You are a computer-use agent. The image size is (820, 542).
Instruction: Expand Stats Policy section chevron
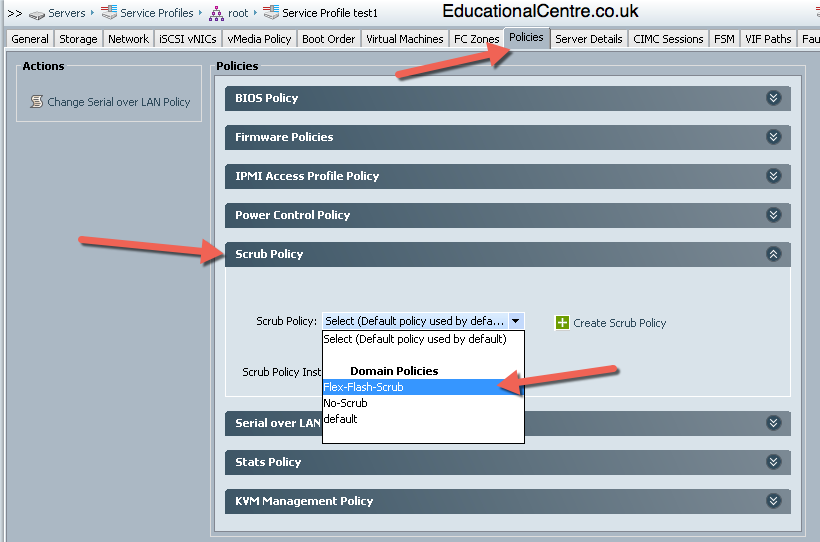[773, 462]
